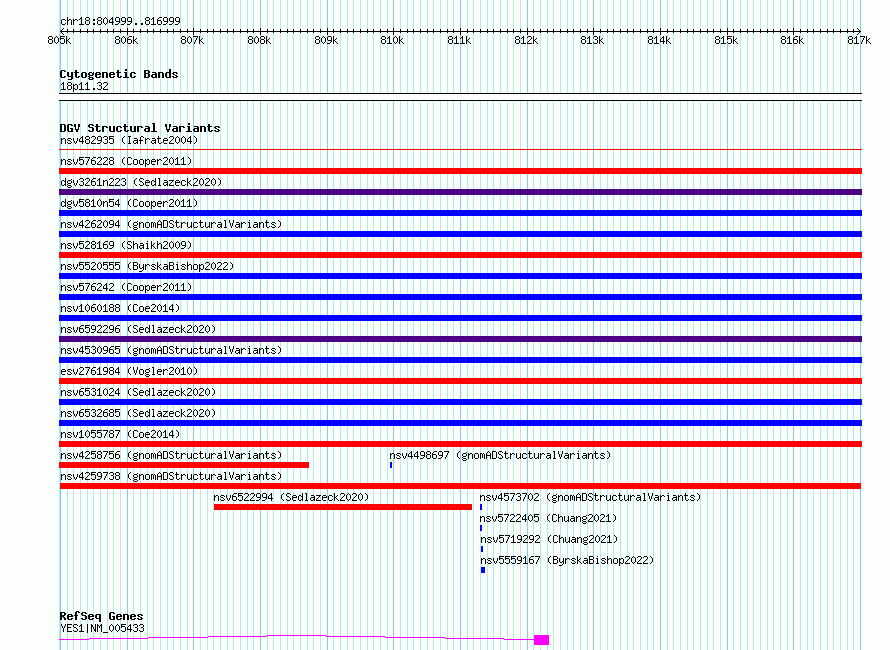Select the red nsv576228 Cooper2011 variant bar
Screen dimensions: 890x650
tap(460, 171)
